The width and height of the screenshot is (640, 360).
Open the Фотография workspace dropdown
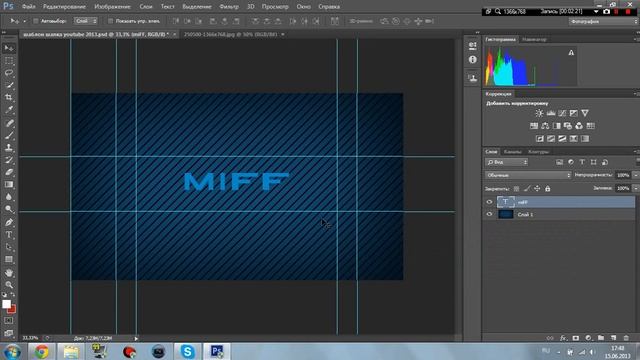coord(603,21)
